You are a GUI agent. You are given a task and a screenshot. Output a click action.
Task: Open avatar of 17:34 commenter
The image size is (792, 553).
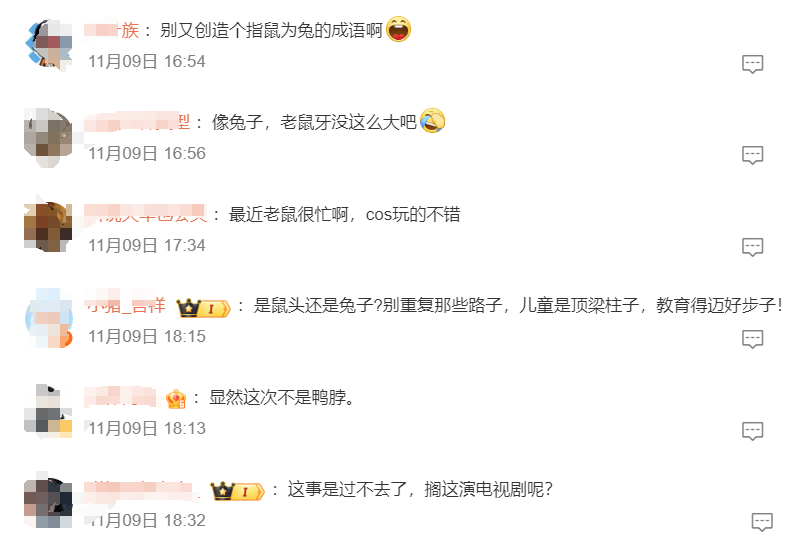[x=48, y=227]
